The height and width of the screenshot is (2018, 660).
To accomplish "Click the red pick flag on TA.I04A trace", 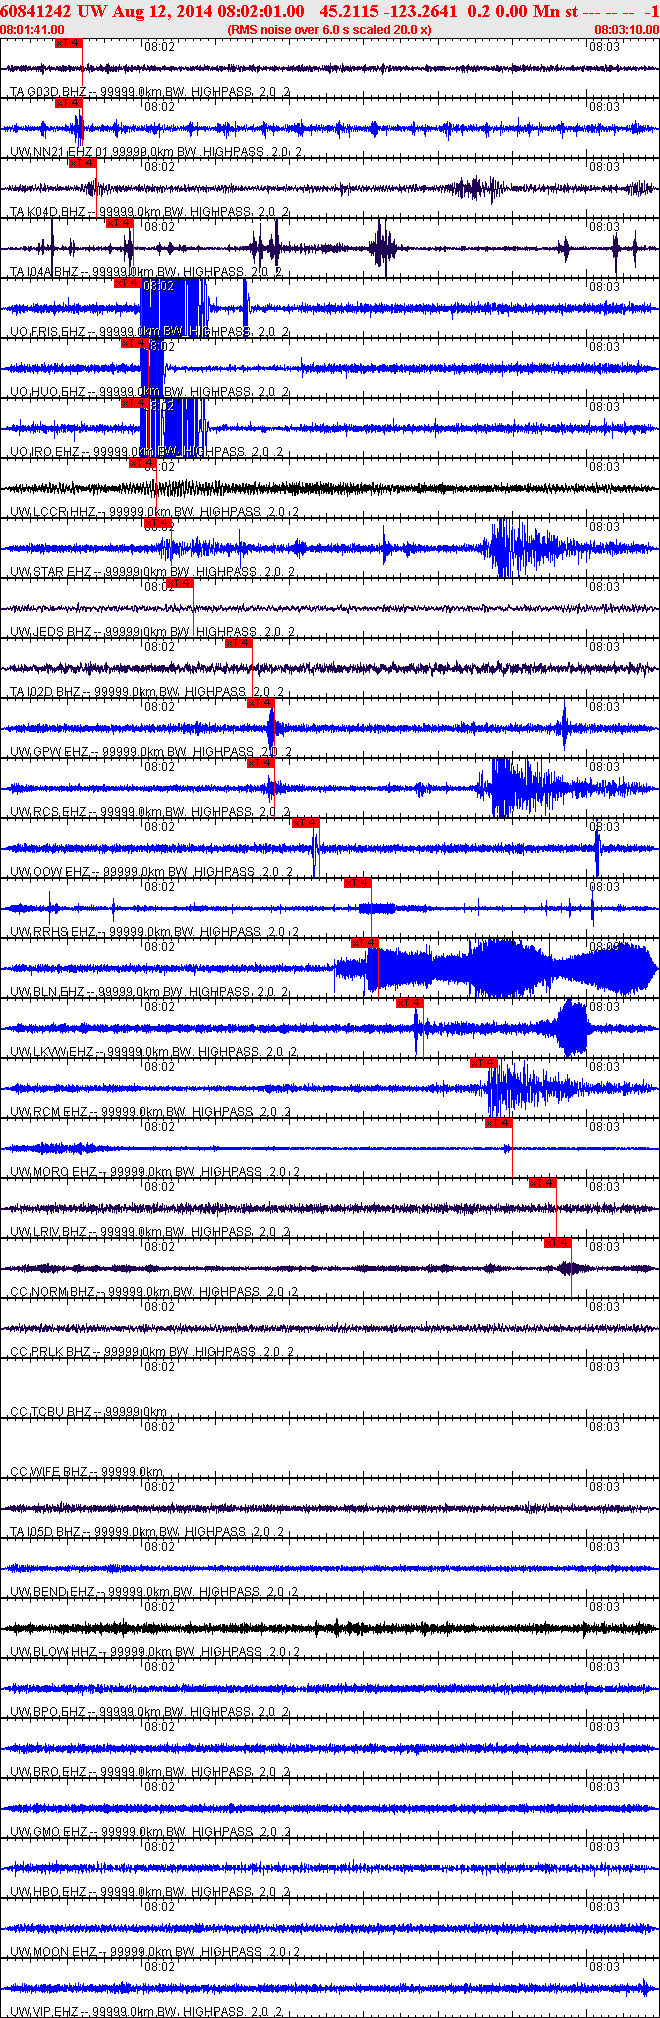I will (119, 223).
